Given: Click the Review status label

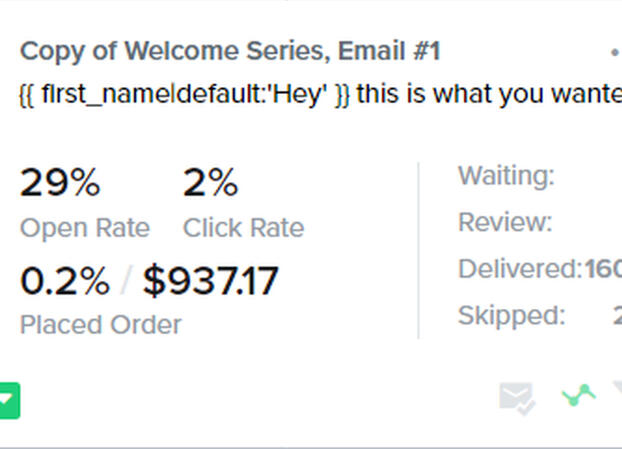Looking at the screenshot, I should coord(505,222).
